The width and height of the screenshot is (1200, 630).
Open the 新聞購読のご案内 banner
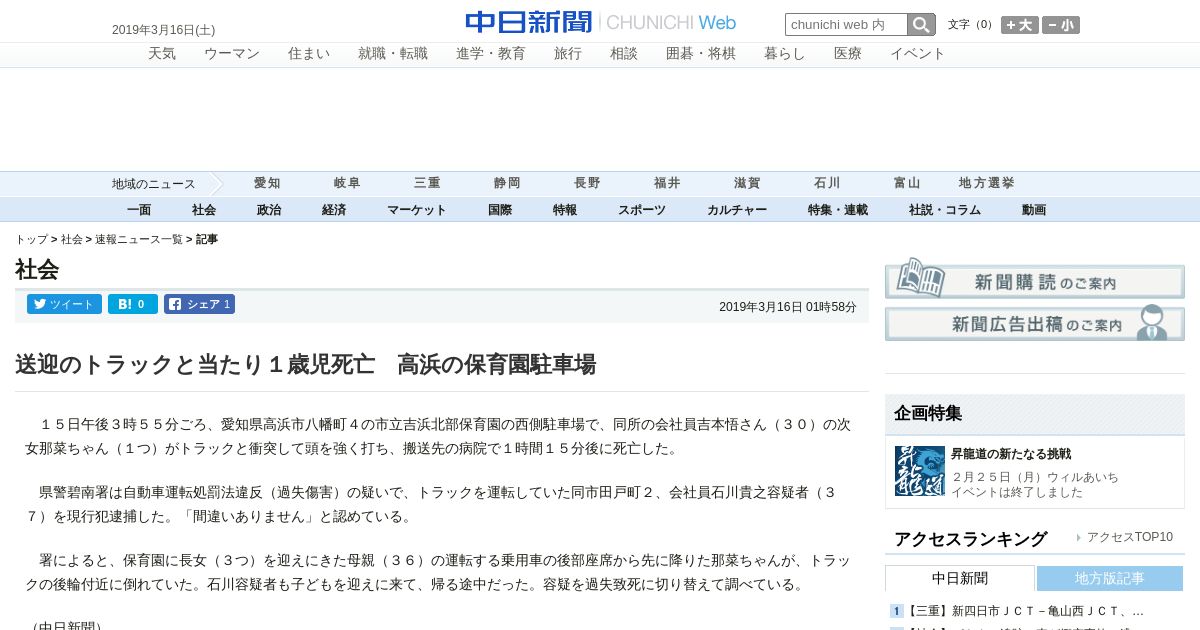click(x=1035, y=279)
